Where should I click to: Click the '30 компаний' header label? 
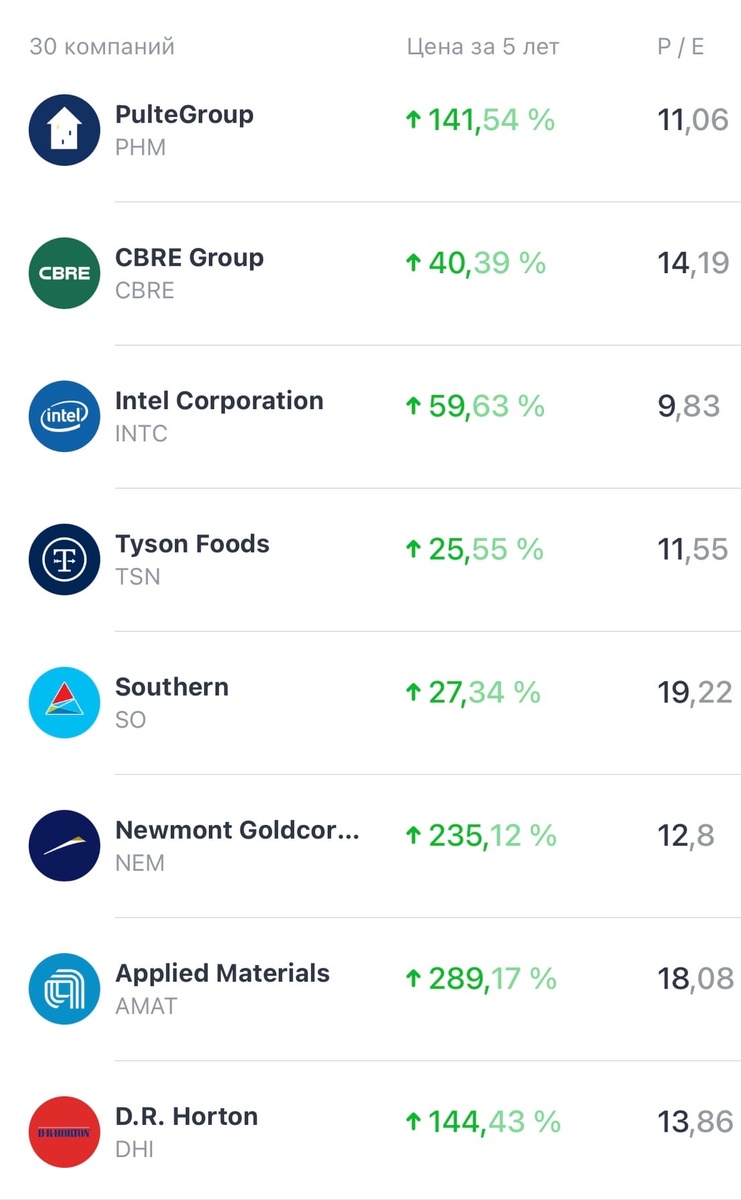pos(102,47)
